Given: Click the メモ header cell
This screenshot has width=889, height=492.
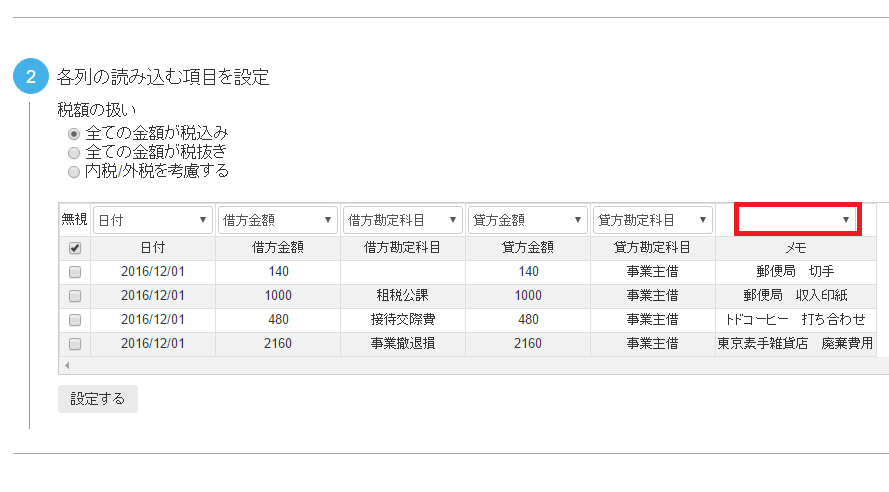Looking at the screenshot, I should point(796,248).
